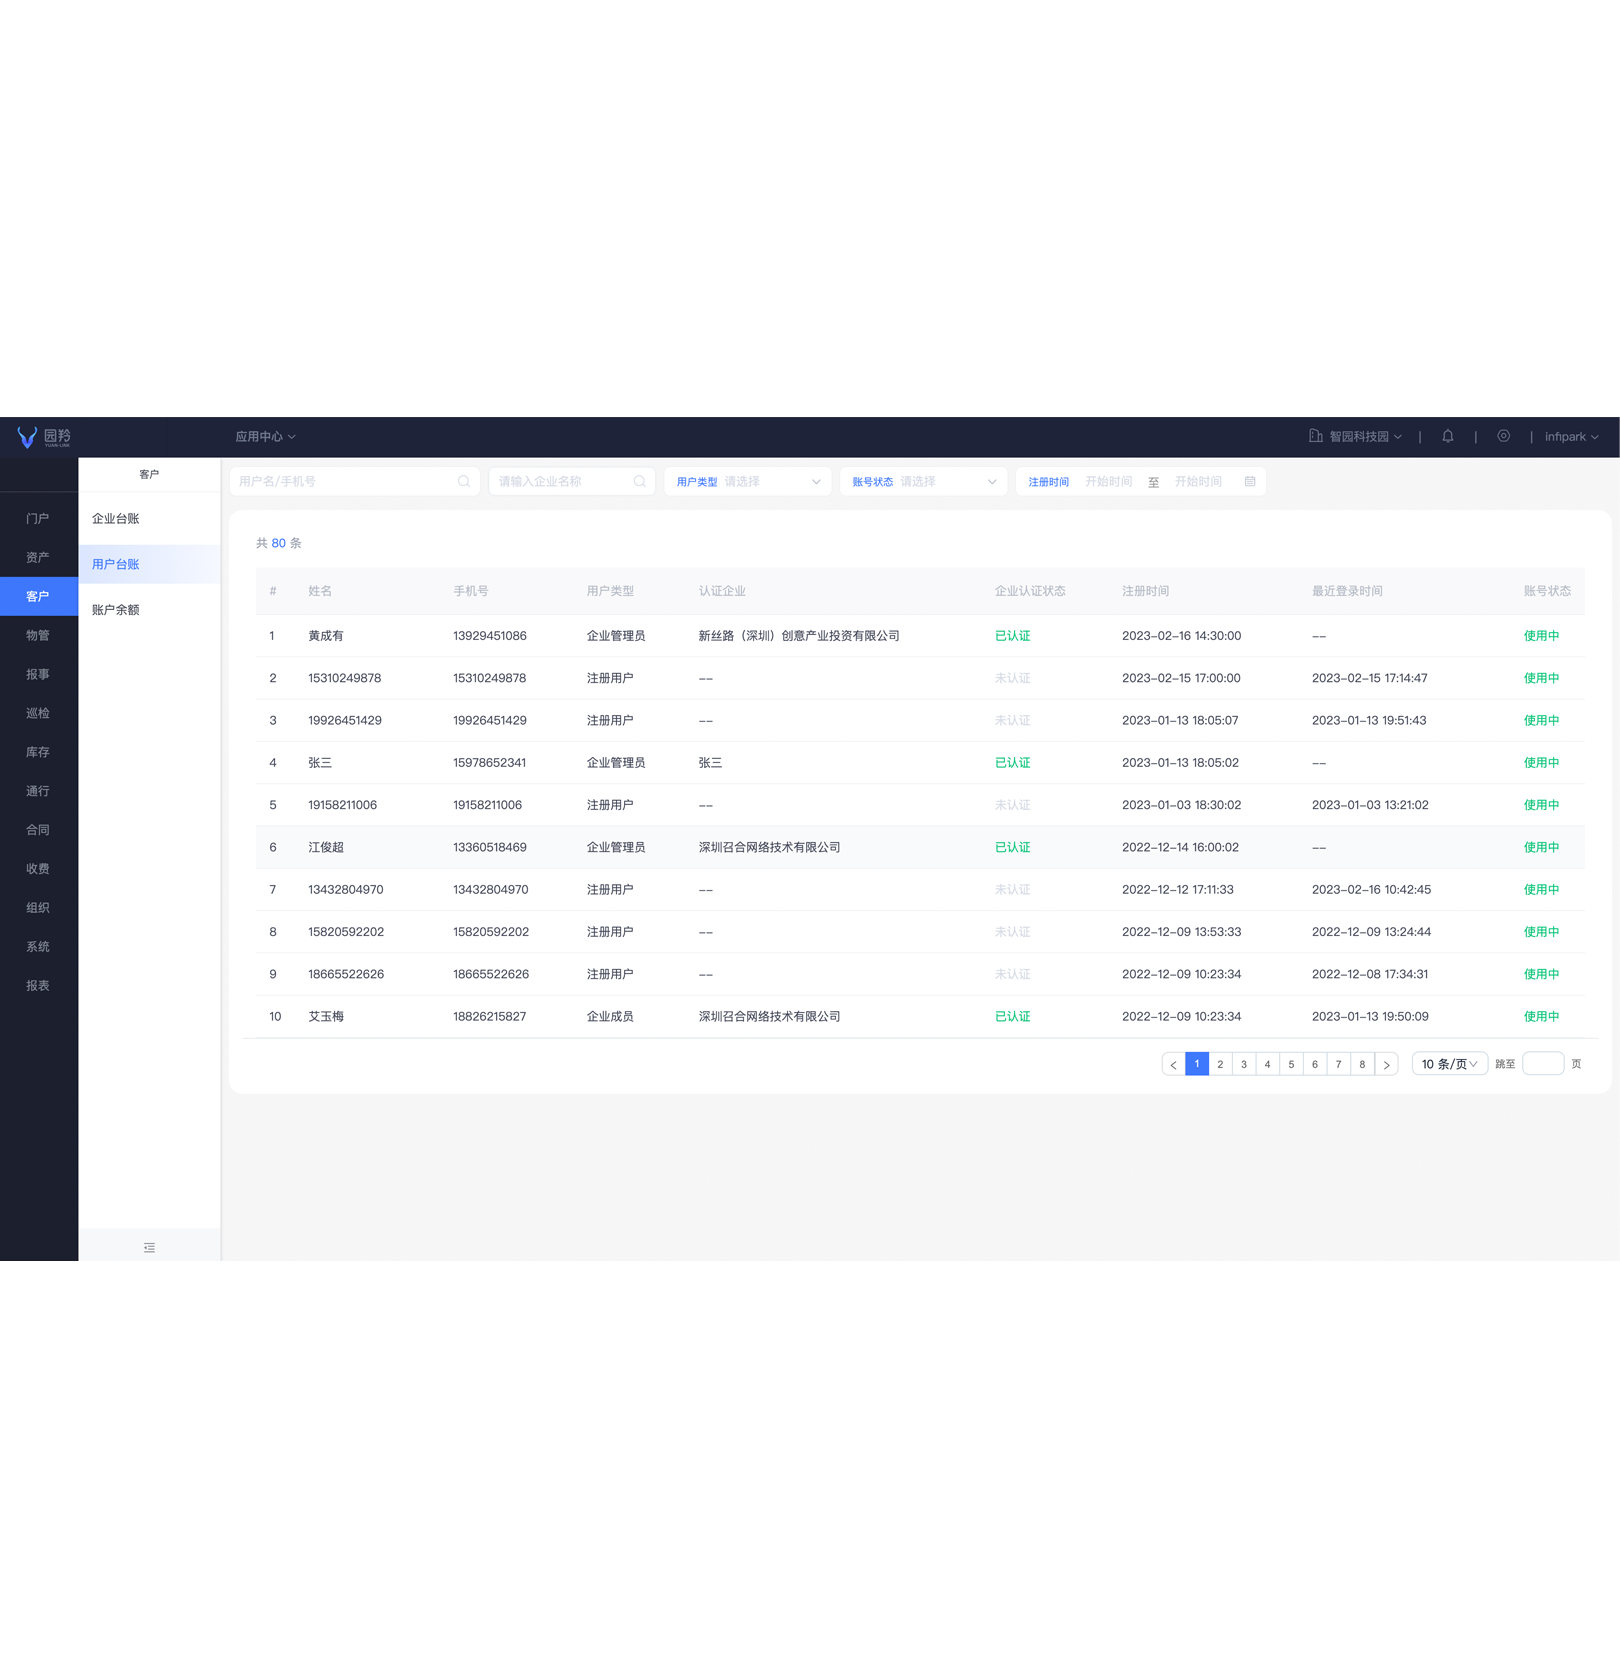This screenshot has width=1620, height=1680.
Task: Open the calendar icon for registration time
Action: point(1250,481)
